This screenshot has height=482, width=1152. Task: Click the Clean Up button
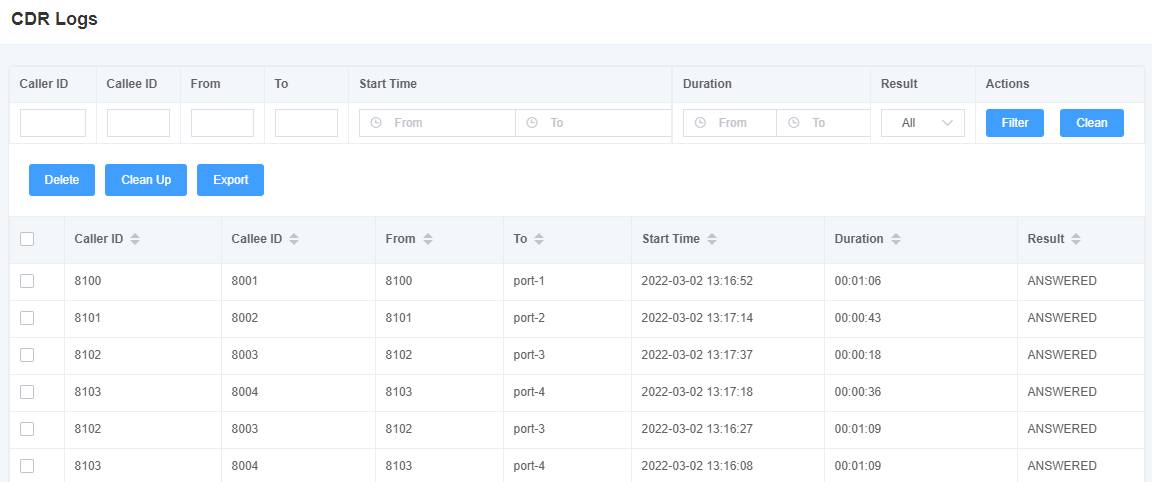[x=146, y=180]
